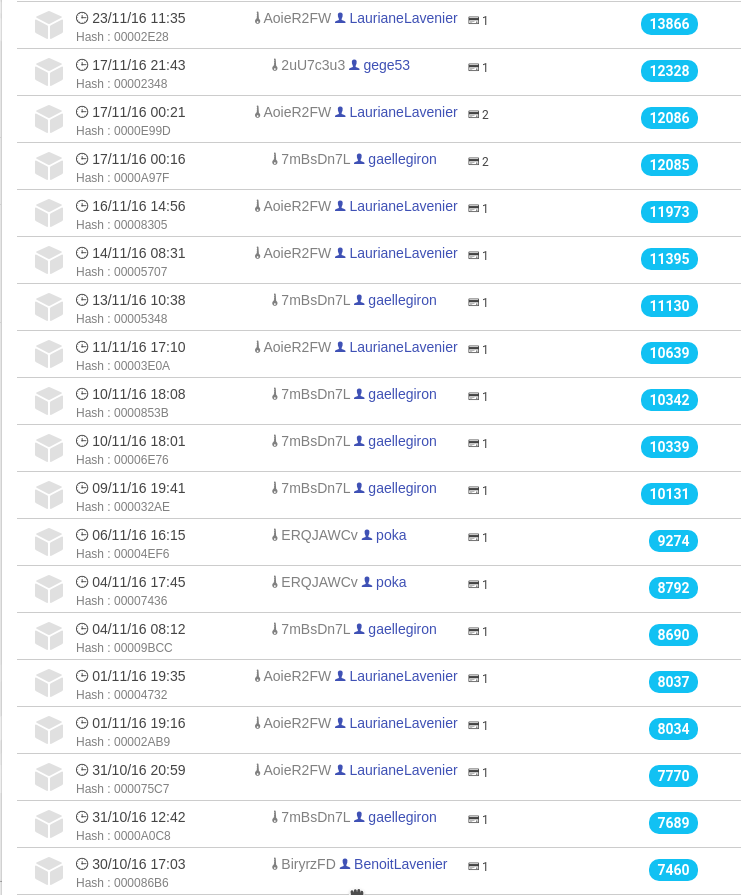Click the block number badge 12328
Viewport: 756px width, 895px height.
coord(669,71)
